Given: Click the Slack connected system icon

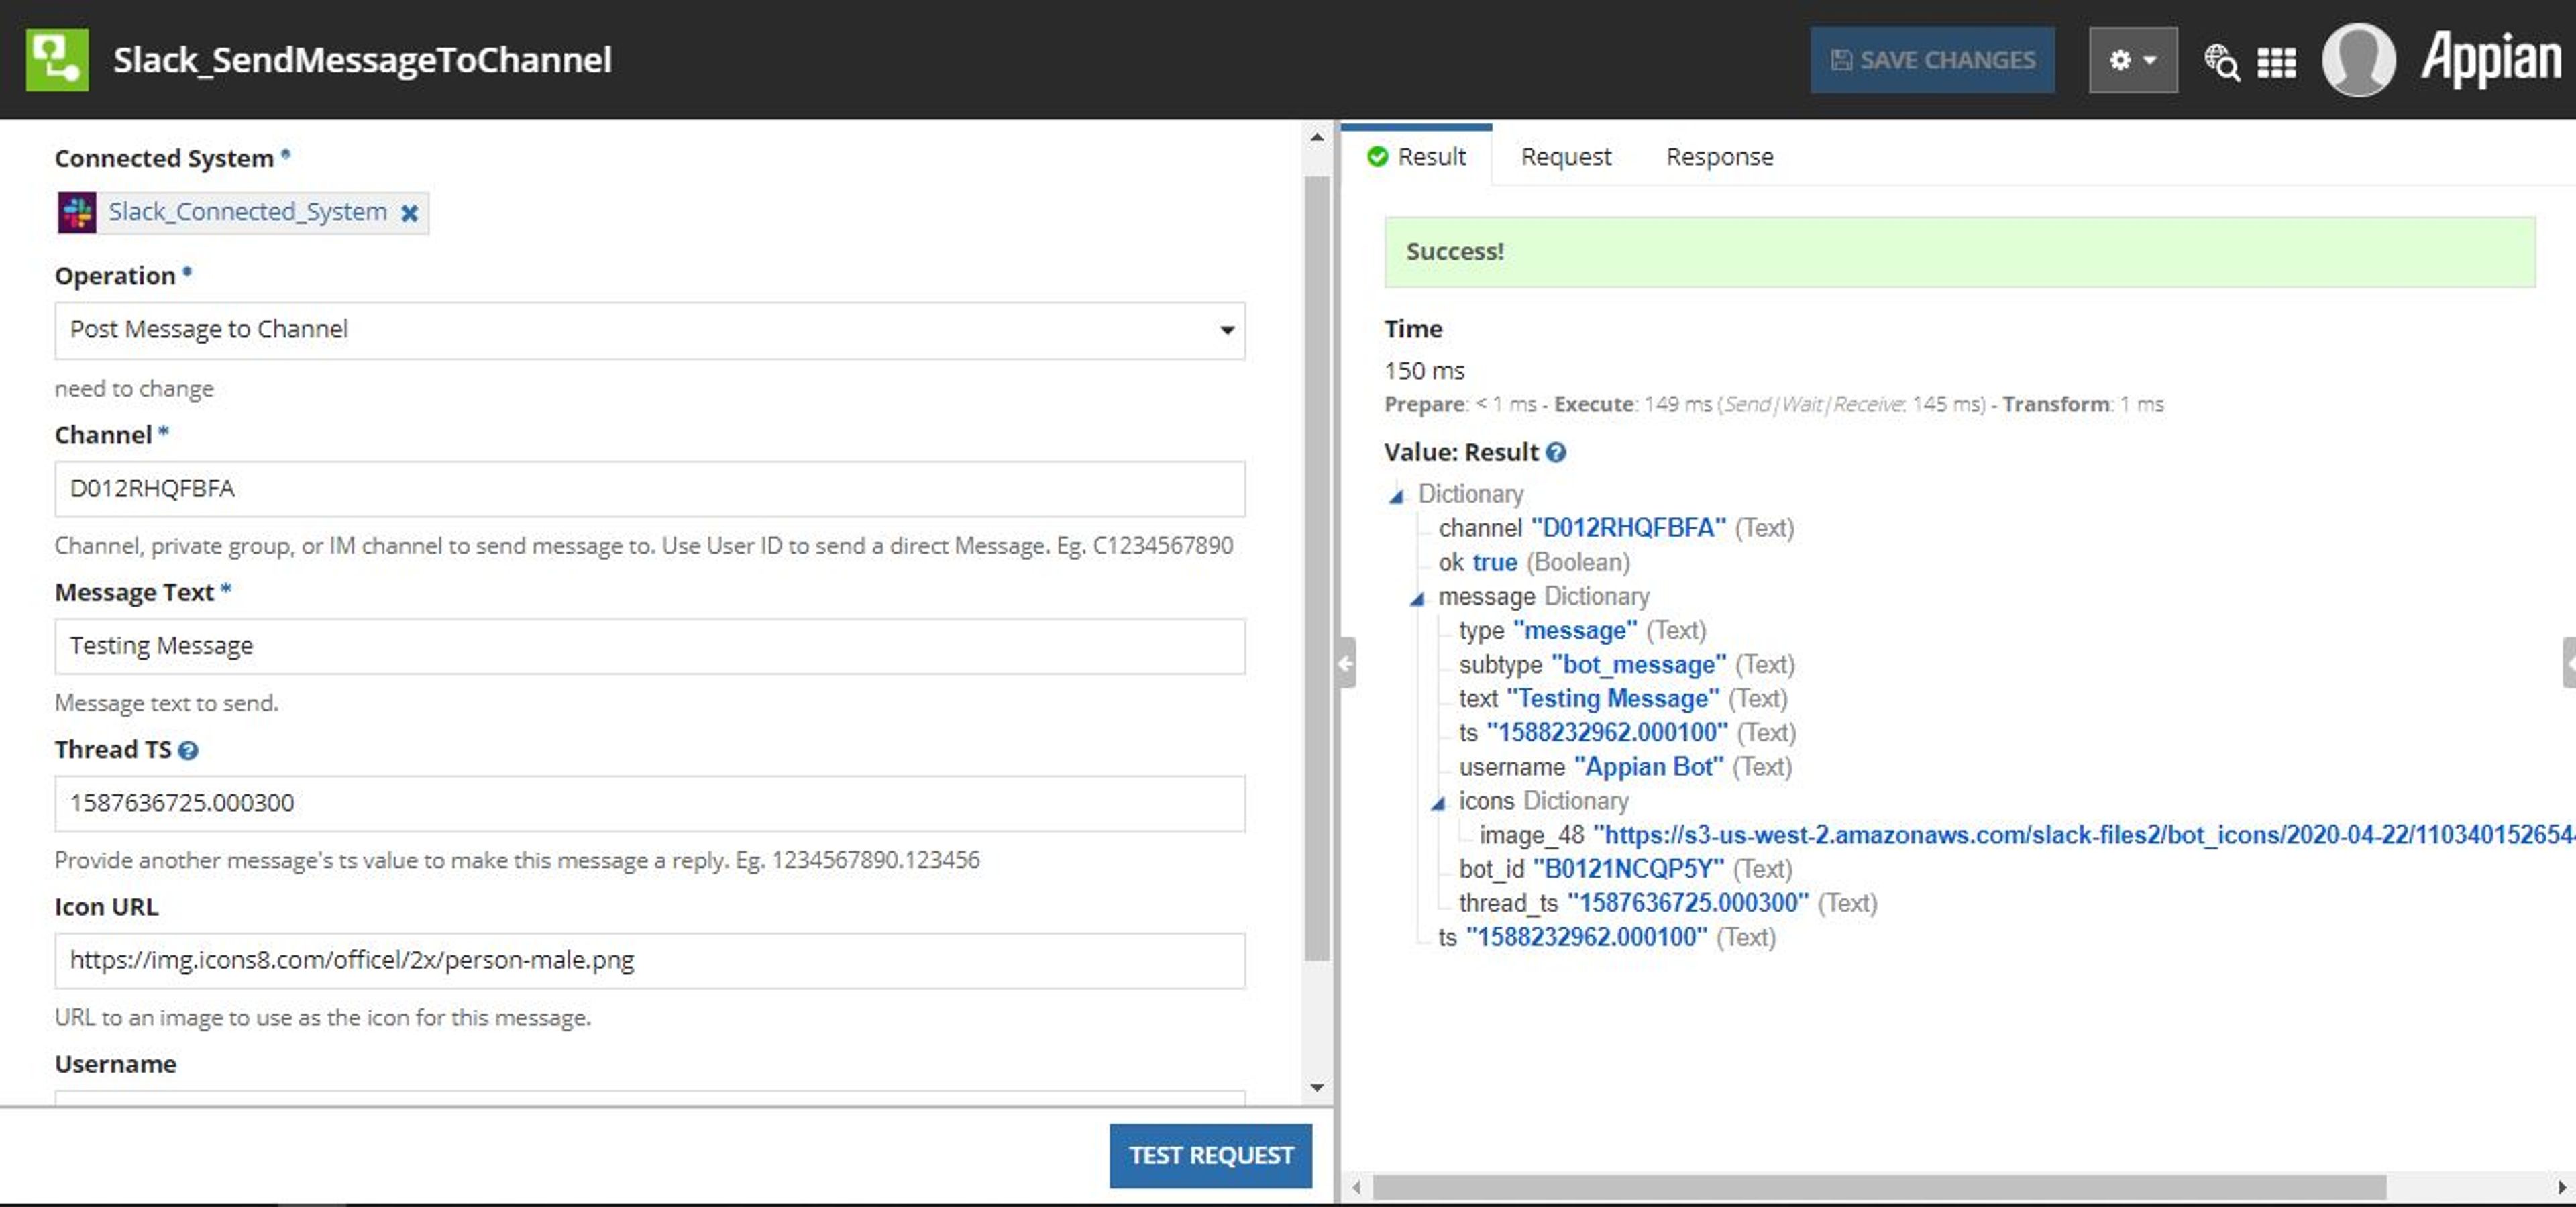Looking at the screenshot, I should point(77,212).
